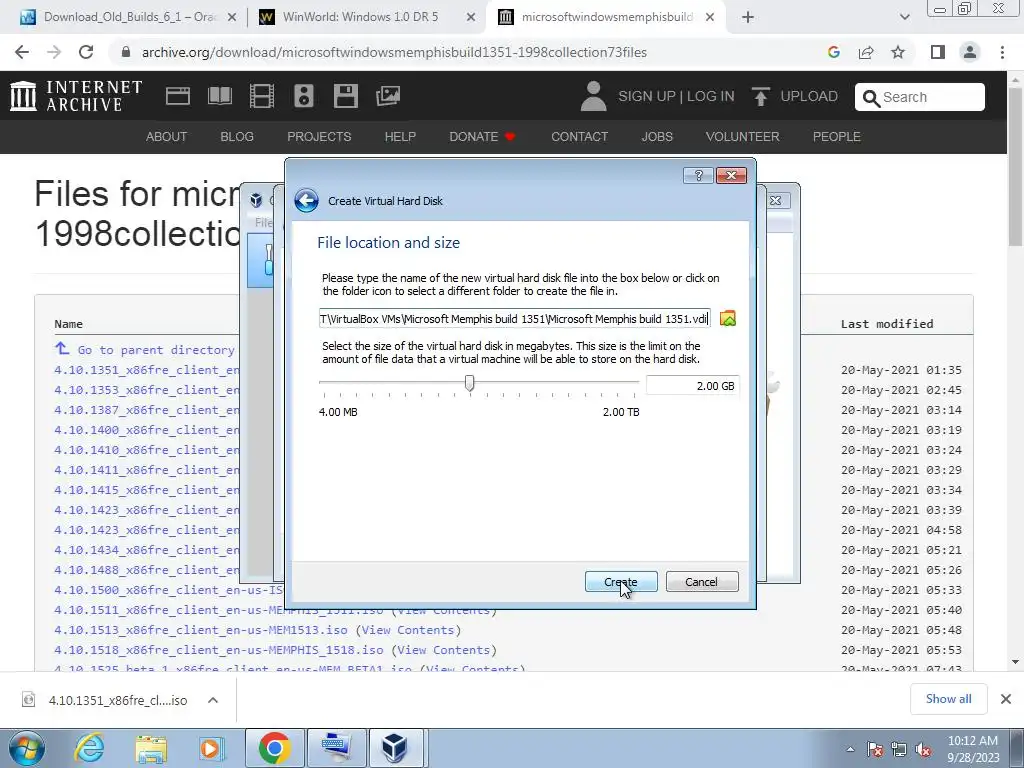Image resolution: width=1024 pixels, height=768 pixels.
Task: Open download options for the 4.10.1351 iso
Action: 213,700
